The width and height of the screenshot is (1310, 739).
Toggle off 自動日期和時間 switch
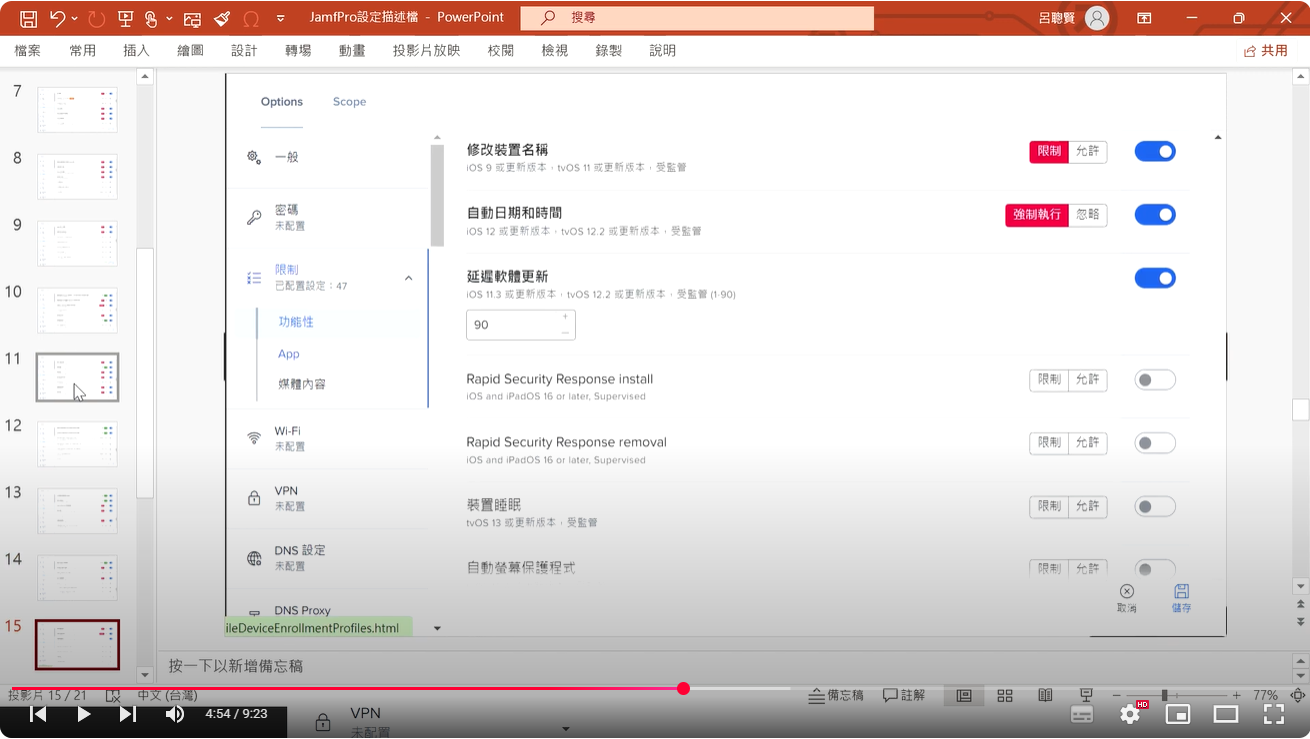coord(1155,215)
